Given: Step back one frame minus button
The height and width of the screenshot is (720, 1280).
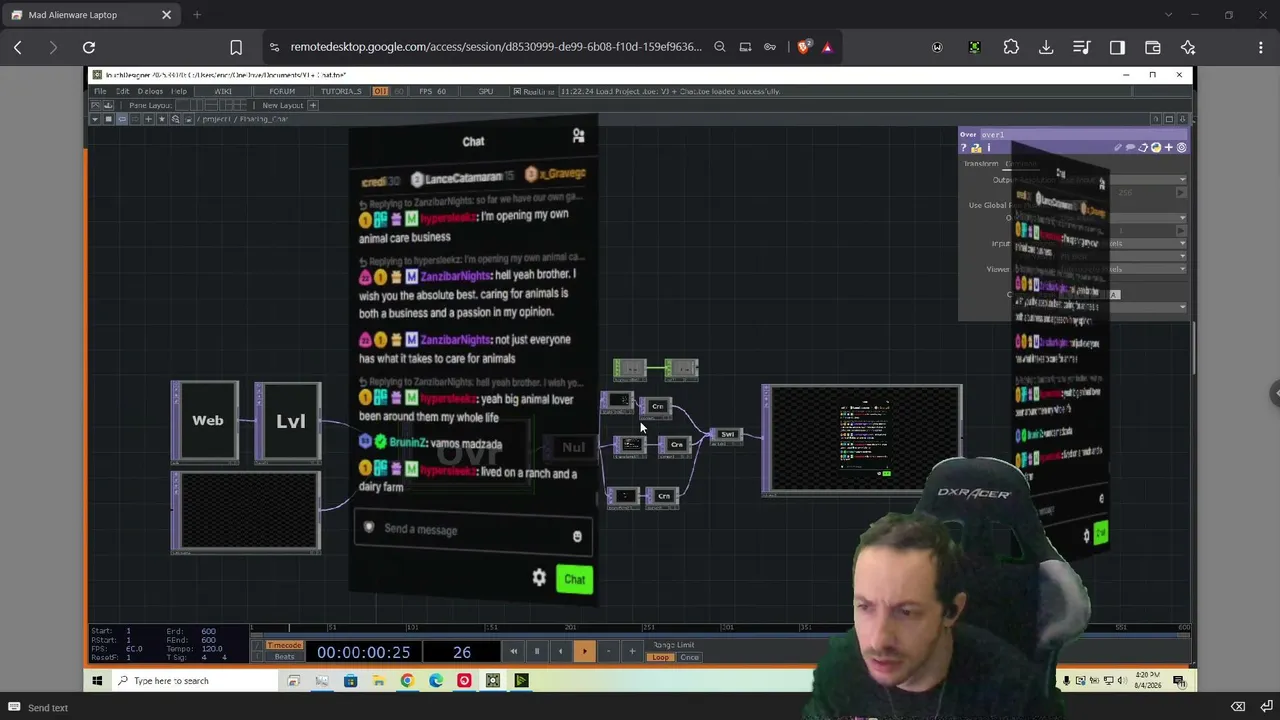Looking at the screenshot, I should (608, 652).
